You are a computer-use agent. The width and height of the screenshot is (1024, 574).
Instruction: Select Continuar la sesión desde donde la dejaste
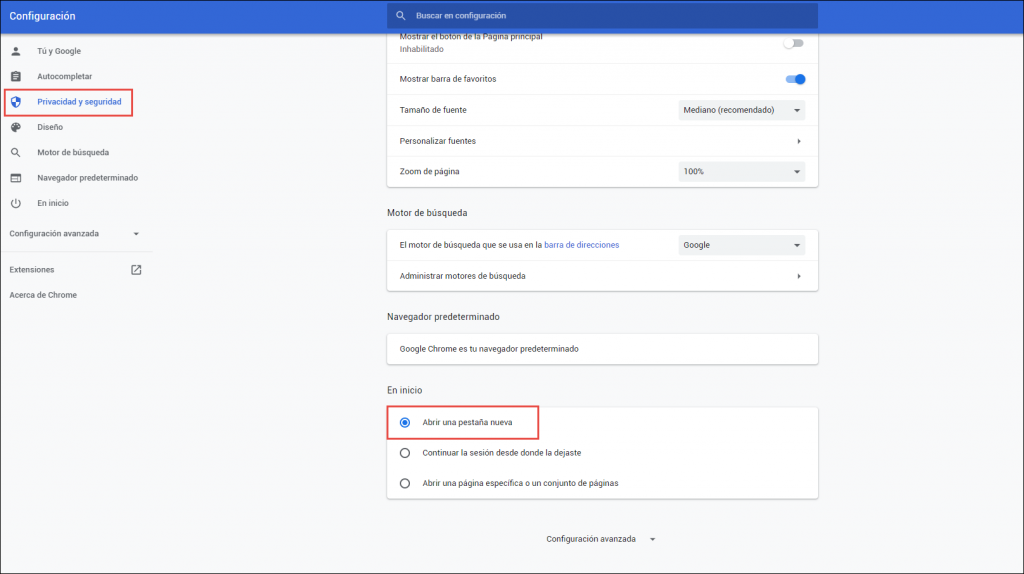click(405, 453)
